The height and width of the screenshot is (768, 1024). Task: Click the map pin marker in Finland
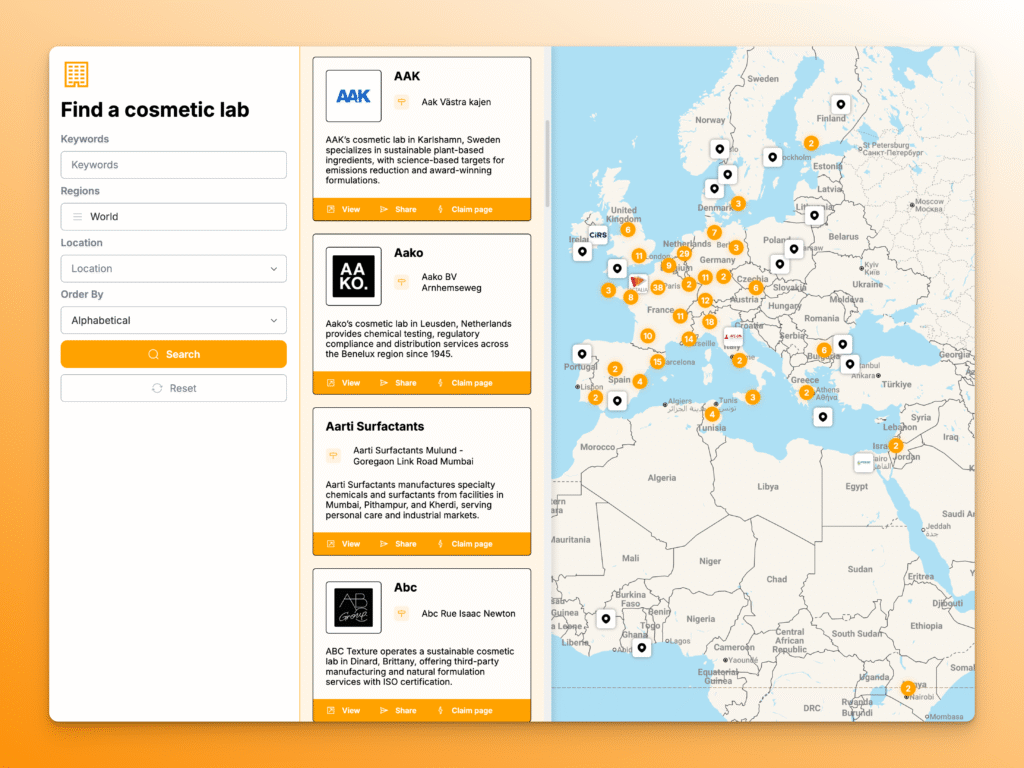pos(841,104)
